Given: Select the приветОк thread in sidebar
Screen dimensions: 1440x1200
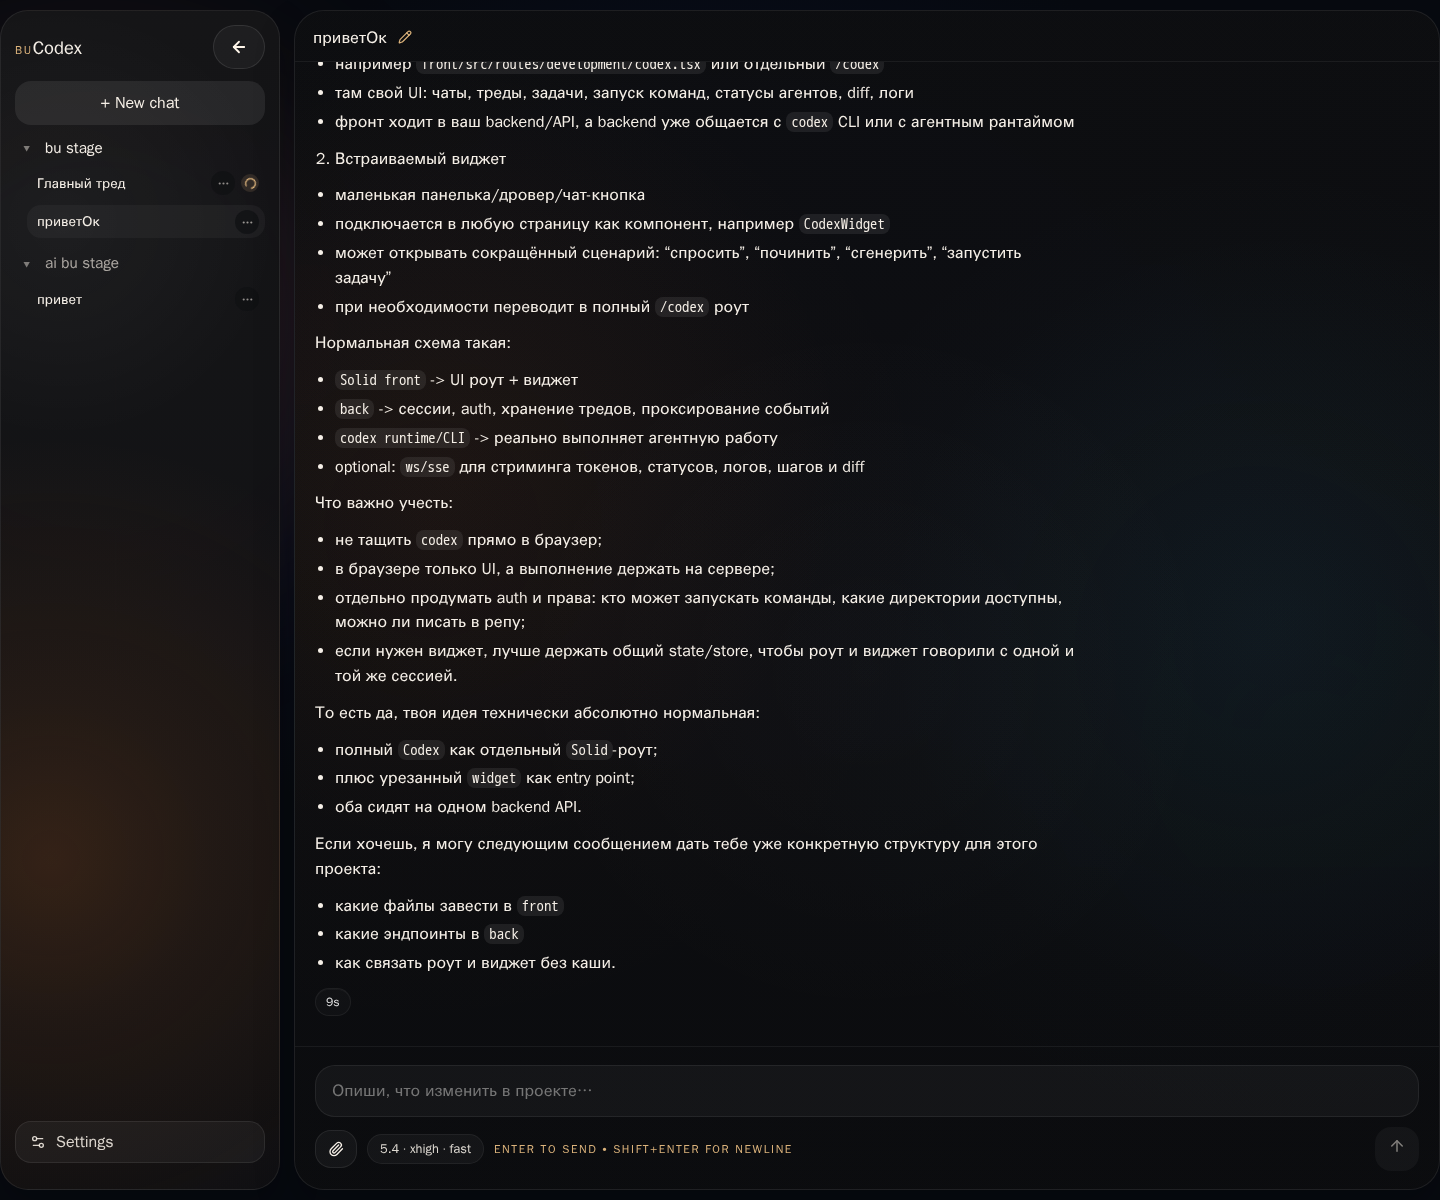Looking at the screenshot, I should [x=69, y=222].
